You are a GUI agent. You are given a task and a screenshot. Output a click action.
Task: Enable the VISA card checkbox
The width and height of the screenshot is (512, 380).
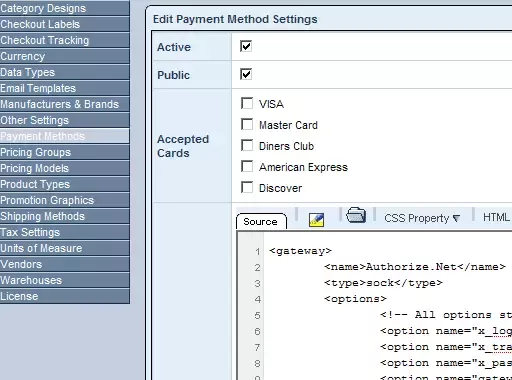[247, 103]
